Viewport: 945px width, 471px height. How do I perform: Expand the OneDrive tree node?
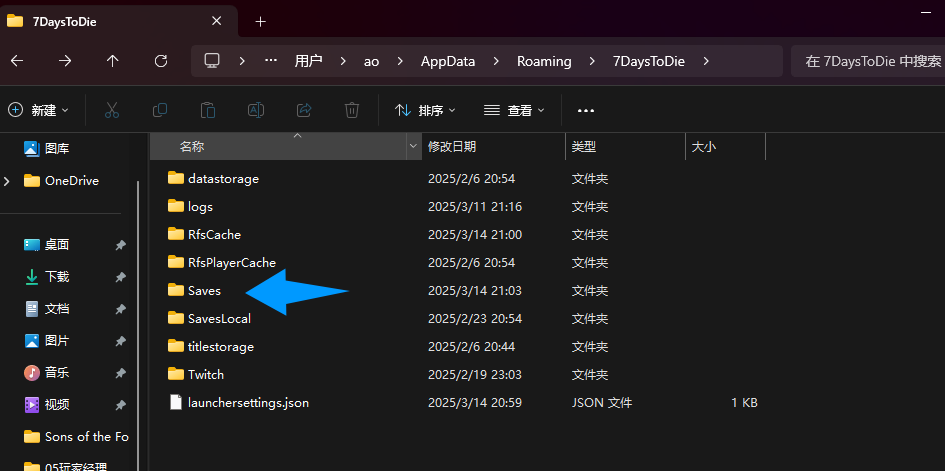tap(8, 181)
